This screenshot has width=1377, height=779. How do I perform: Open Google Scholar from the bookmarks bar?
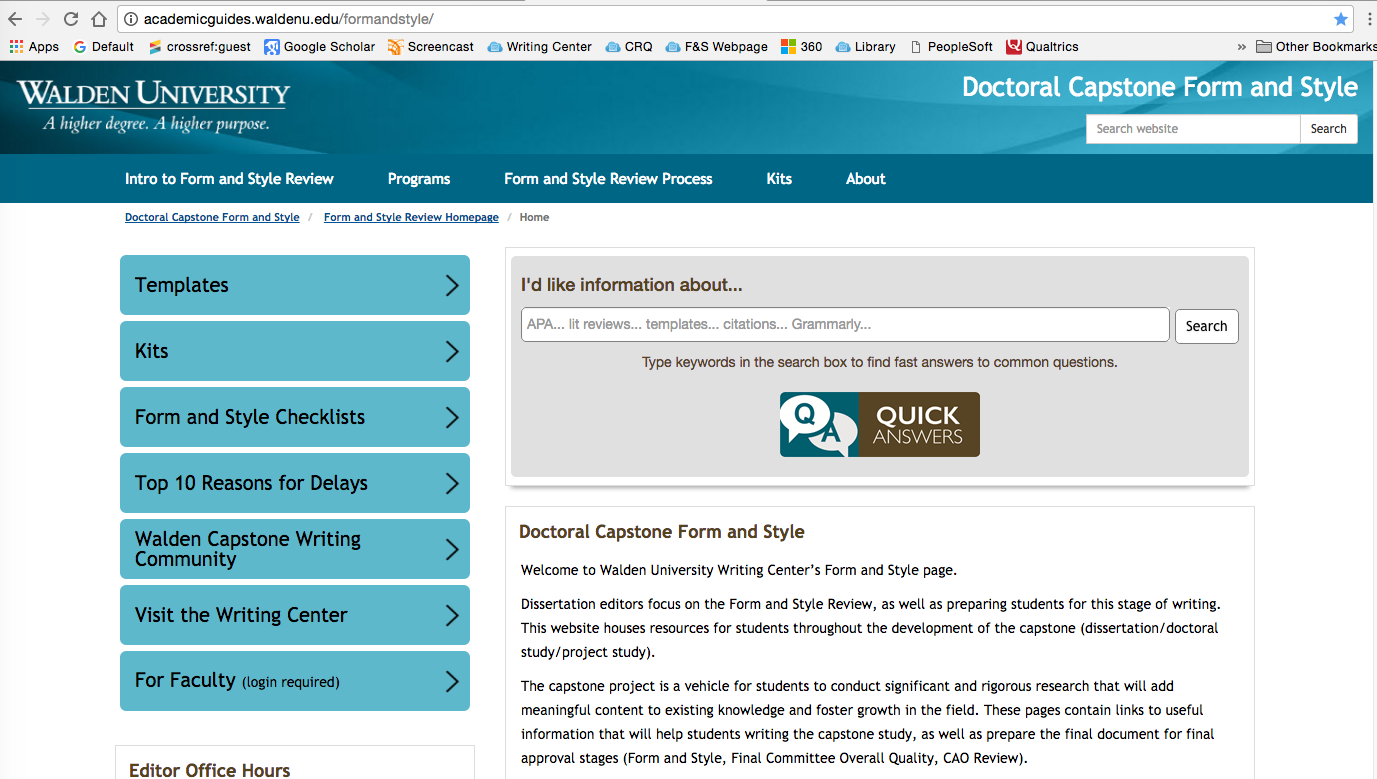coord(319,46)
